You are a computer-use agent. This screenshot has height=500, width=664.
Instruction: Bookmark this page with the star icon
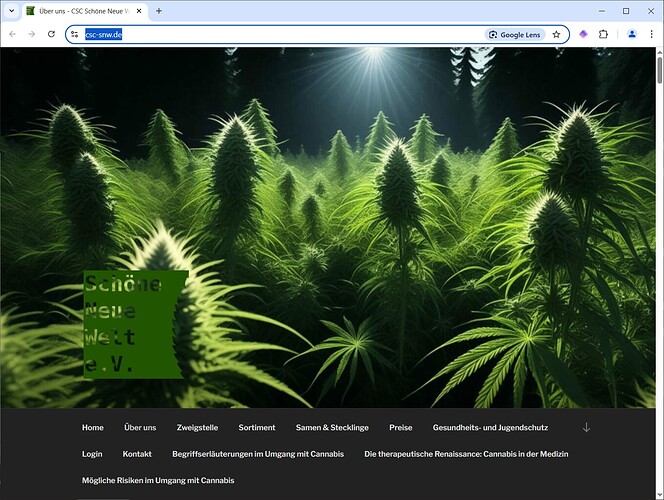click(556, 35)
